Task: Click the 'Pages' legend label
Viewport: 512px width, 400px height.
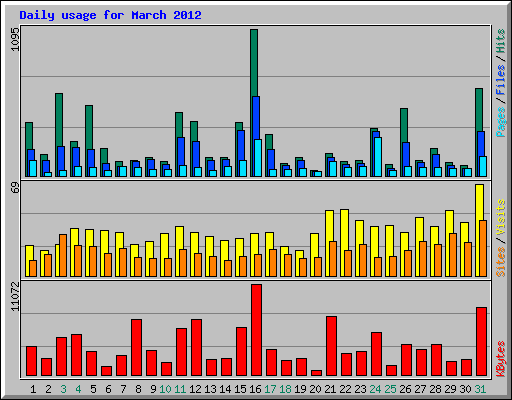Action: [500, 122]
